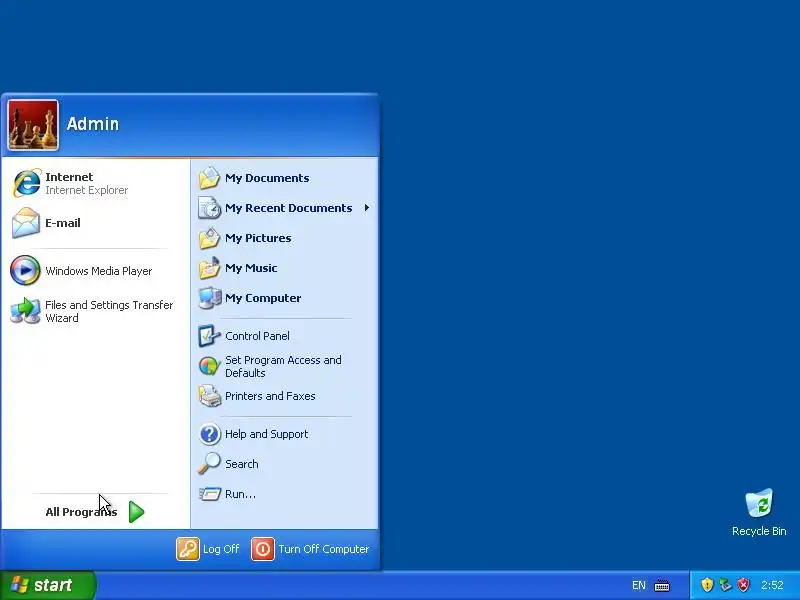Click the red shield alert tray icon

[x=743, y=585]
